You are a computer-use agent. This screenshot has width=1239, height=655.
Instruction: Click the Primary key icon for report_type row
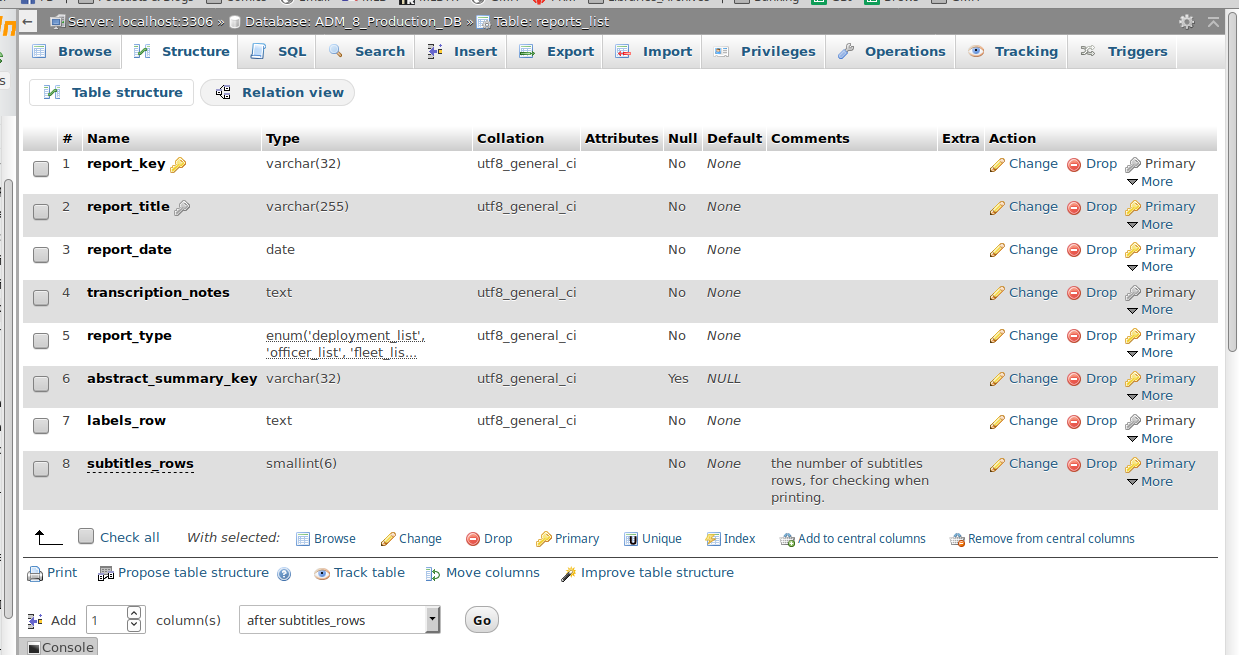(1133, 337)
